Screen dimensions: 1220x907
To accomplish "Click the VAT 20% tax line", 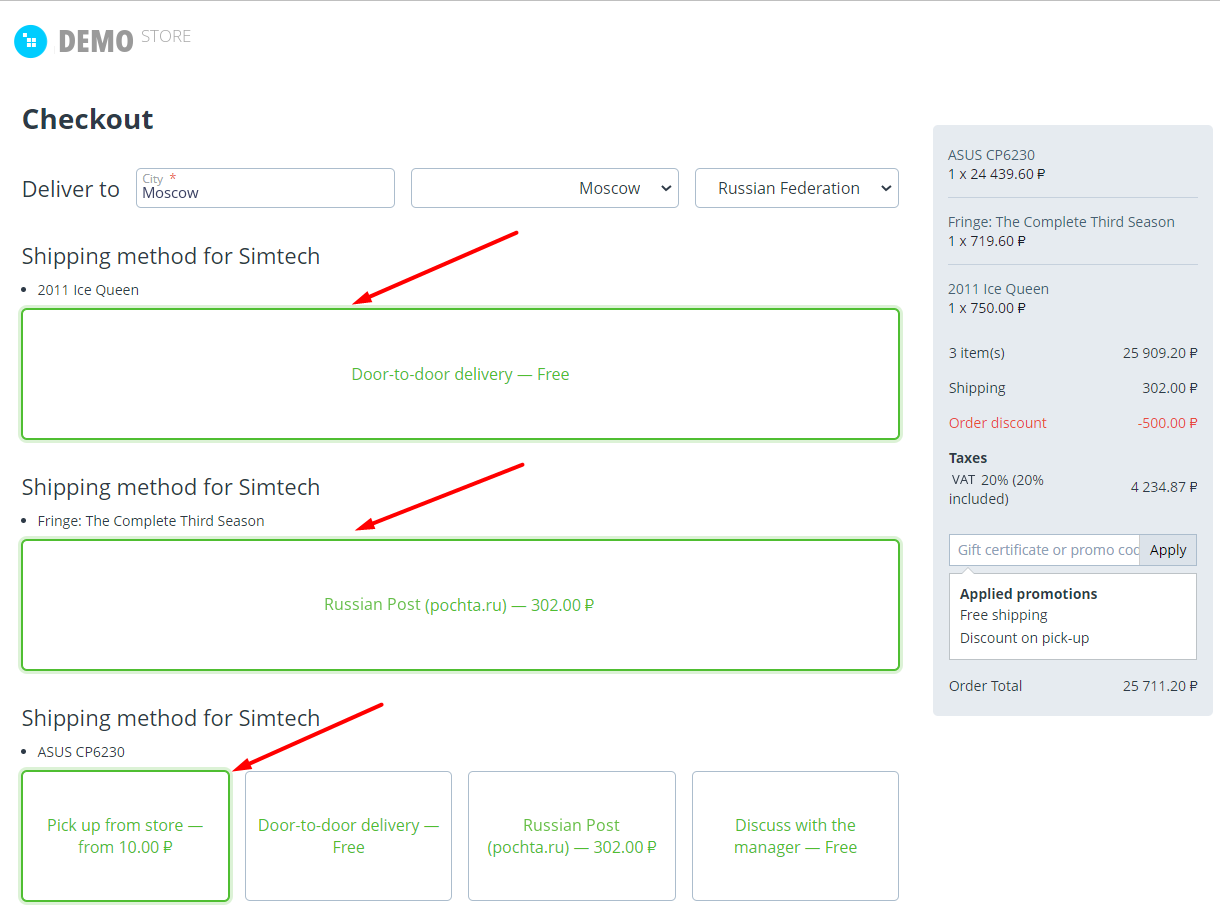I will pos(1073,489).
